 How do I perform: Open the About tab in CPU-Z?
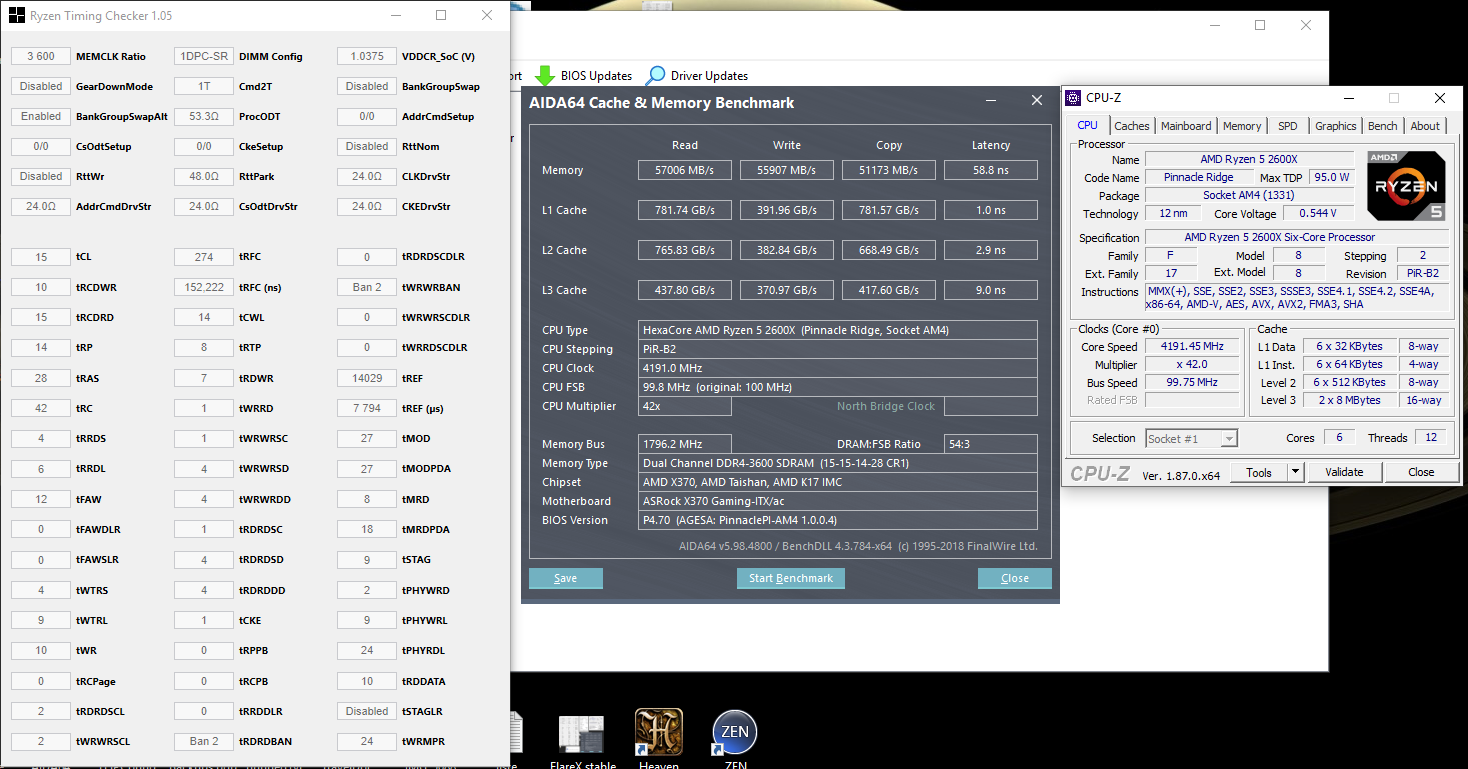1425,126
